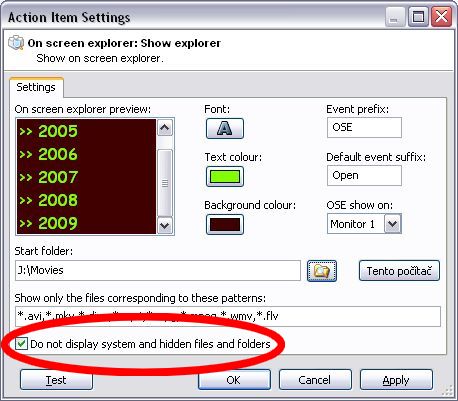Confirm with the OK button
This screenshot has height=401, width=458.
[x=234, y=380]
